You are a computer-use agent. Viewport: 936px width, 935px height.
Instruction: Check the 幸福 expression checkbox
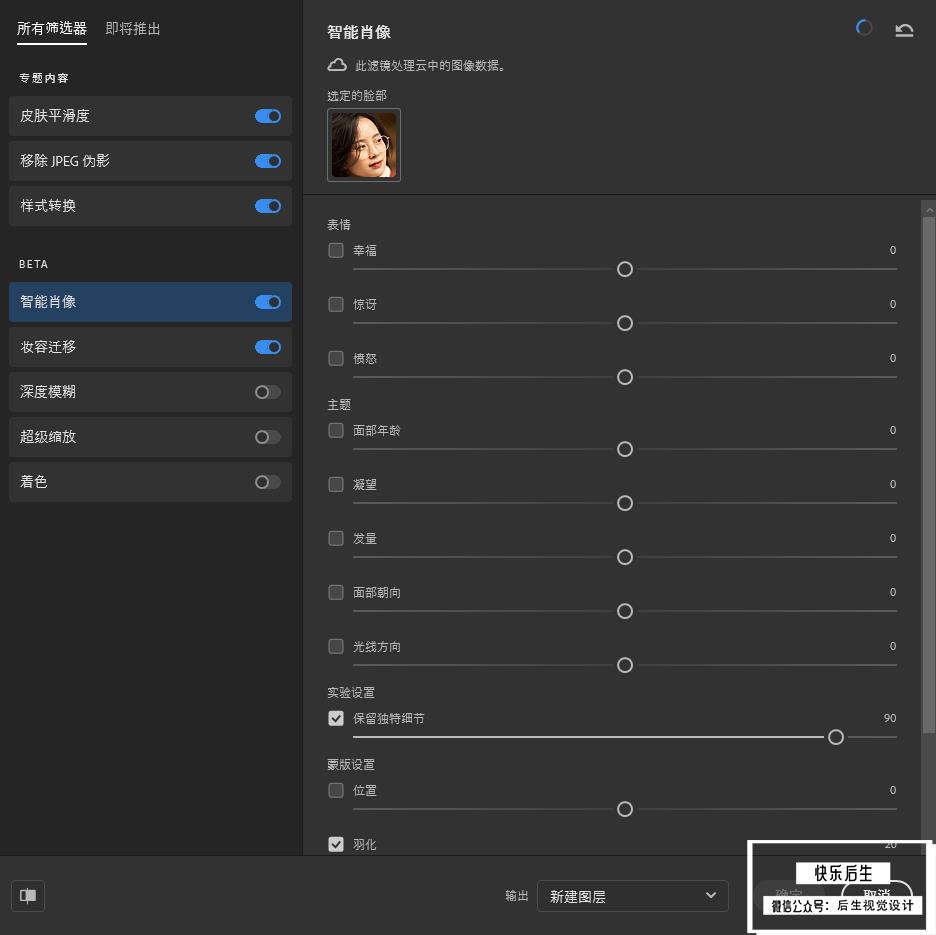(x=336, y=250)
